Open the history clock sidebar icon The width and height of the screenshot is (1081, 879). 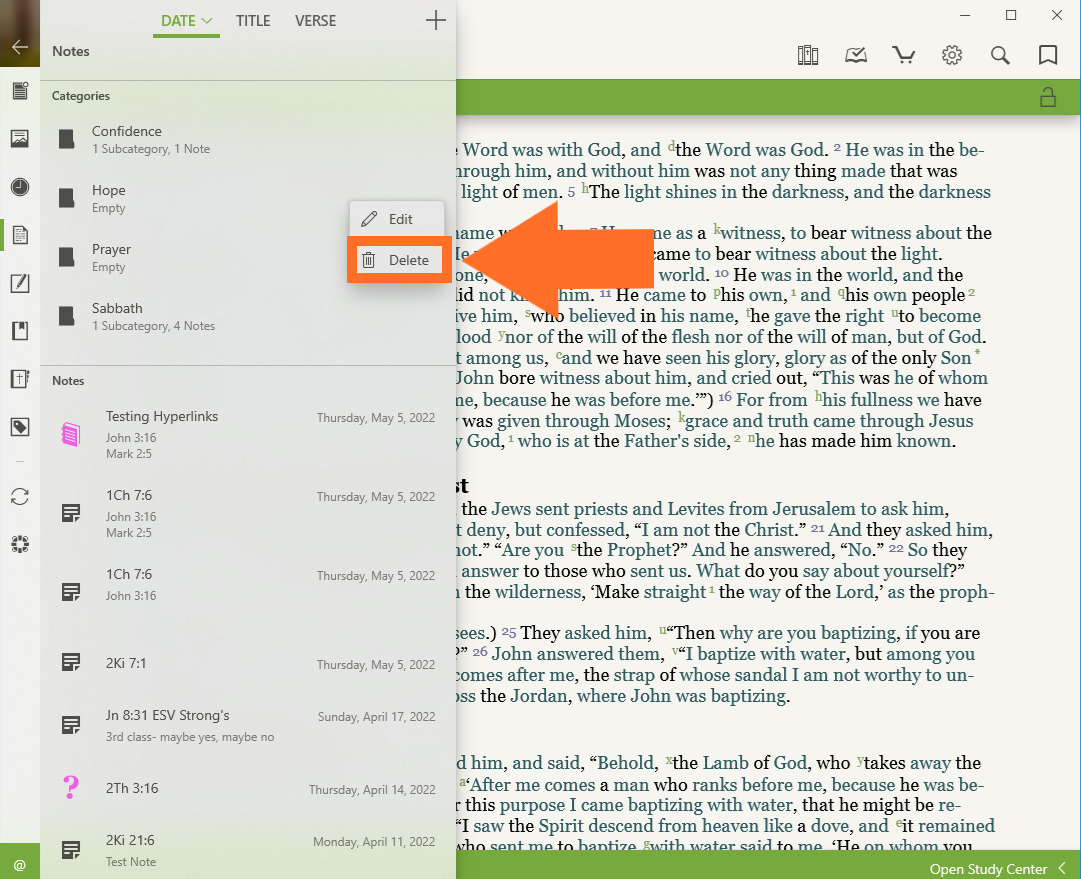(20, 187)
